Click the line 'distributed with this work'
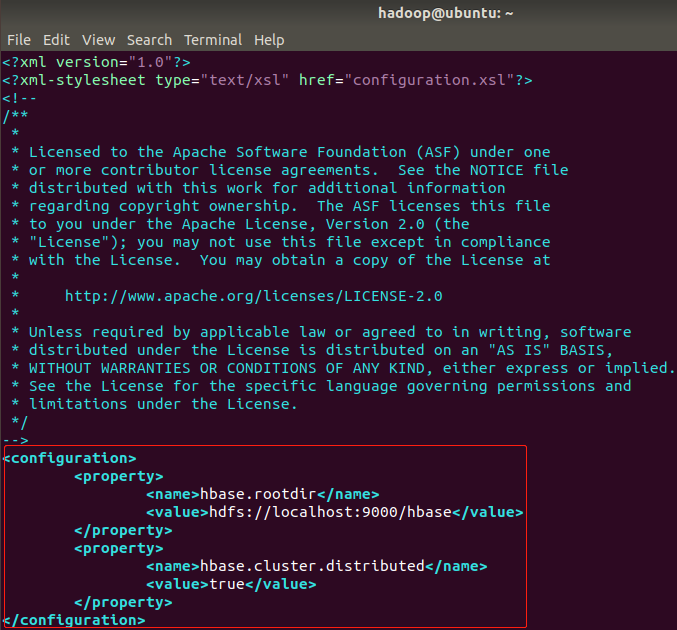 click(x=258, y=188)
